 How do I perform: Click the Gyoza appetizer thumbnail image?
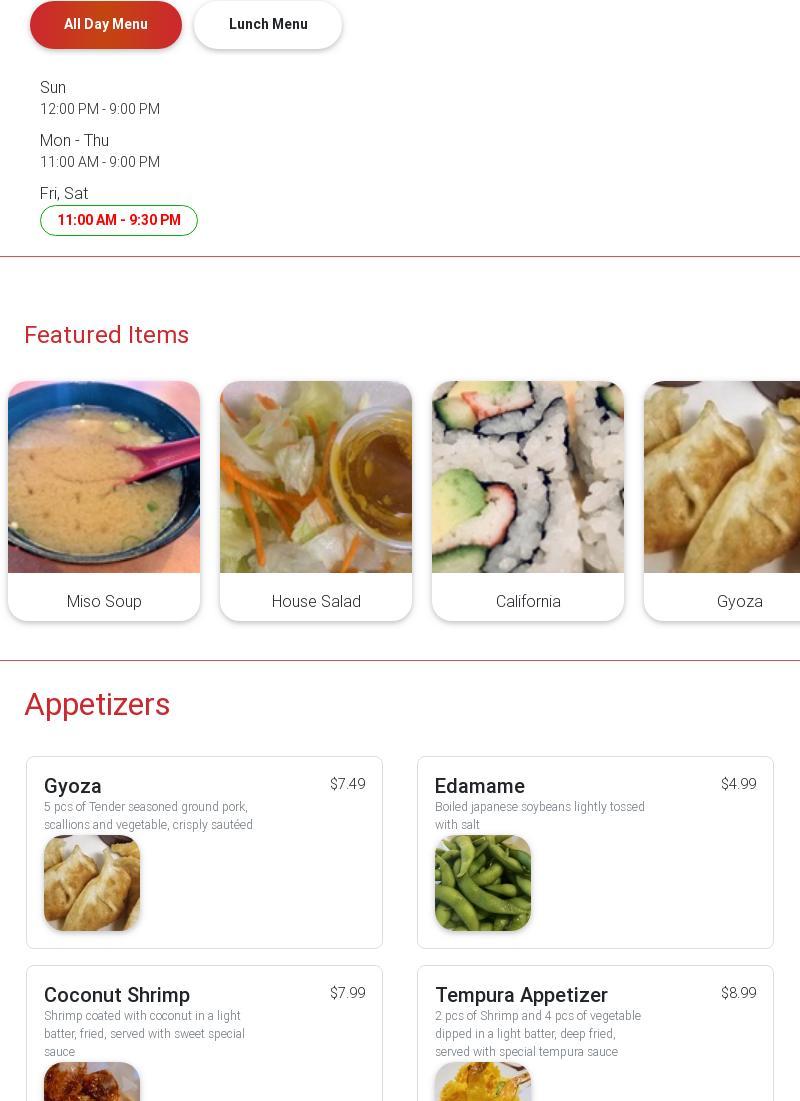click(92, 883)
